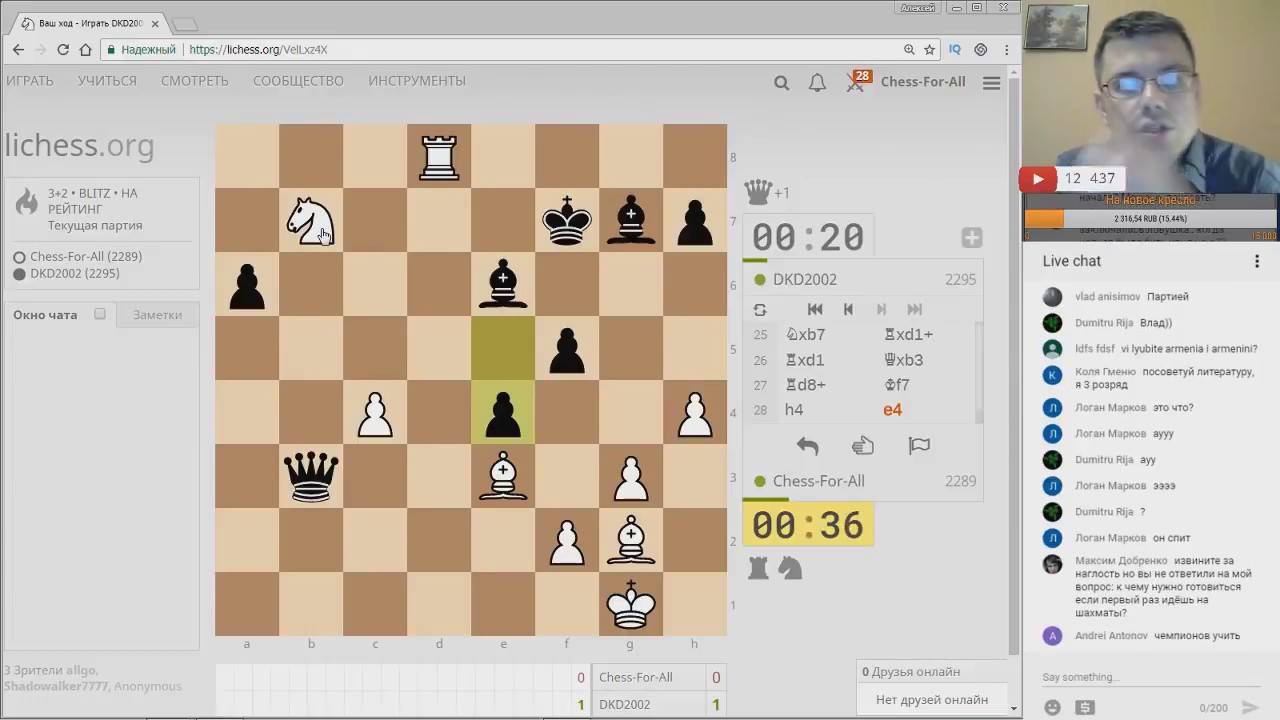Select move Qxb3 in move list

point(903,360)
